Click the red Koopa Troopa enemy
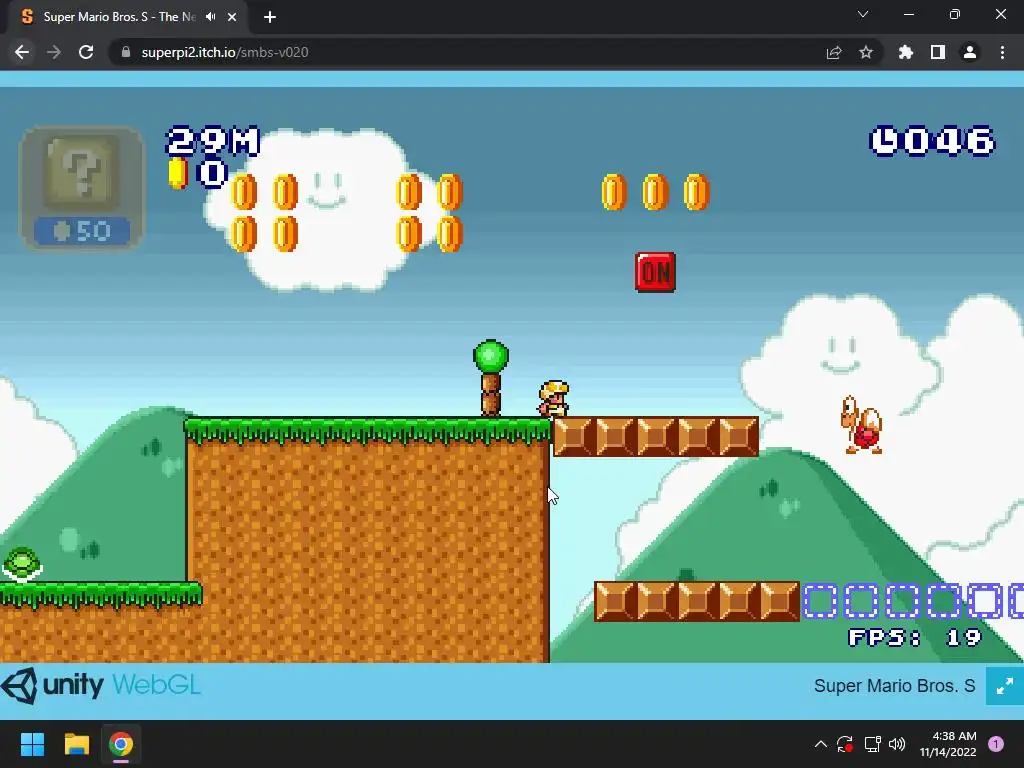 point(862,424)
